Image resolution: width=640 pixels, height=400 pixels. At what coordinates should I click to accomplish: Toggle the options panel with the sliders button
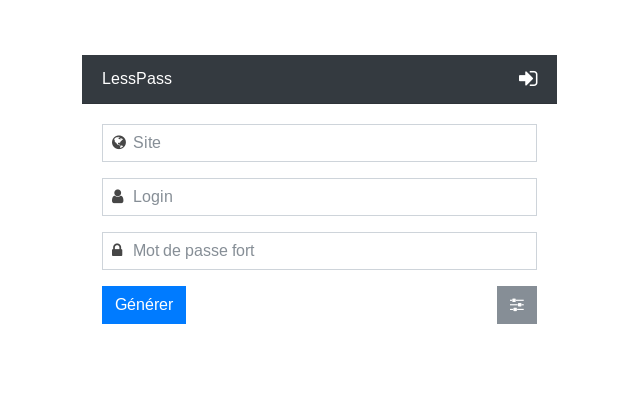pos(517,305)
